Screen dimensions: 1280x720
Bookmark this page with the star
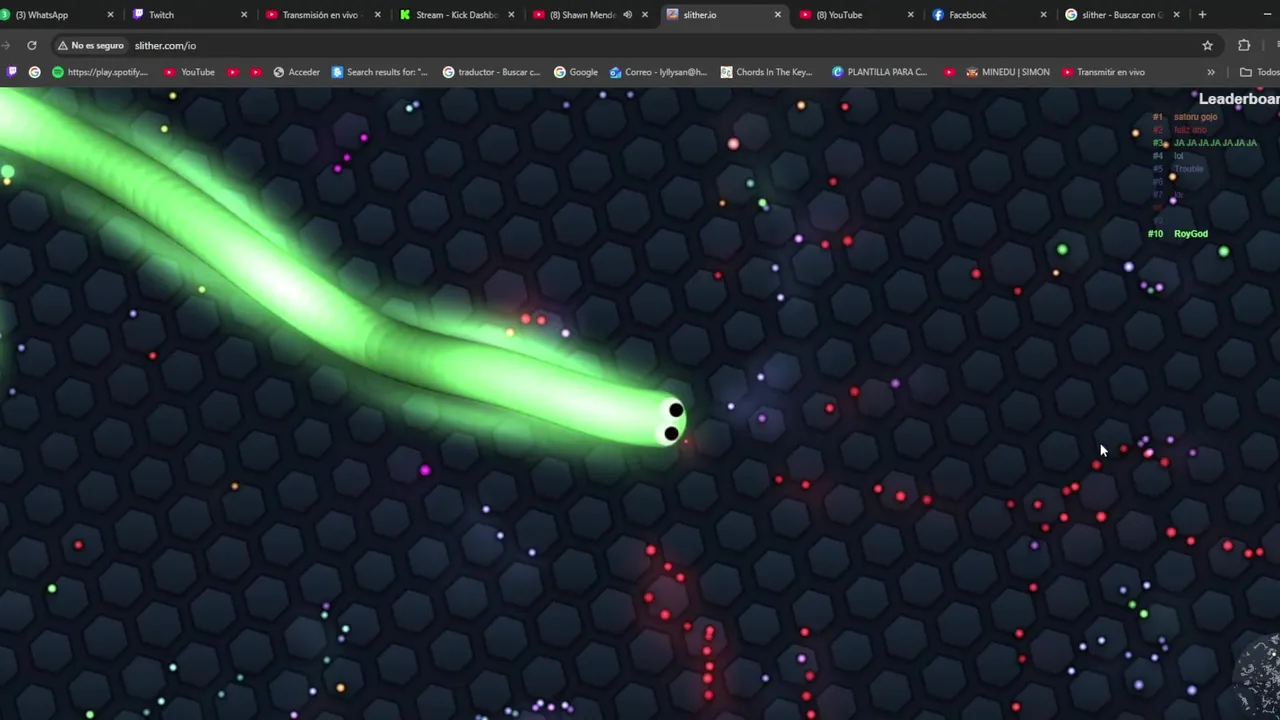pos(1207,45)
